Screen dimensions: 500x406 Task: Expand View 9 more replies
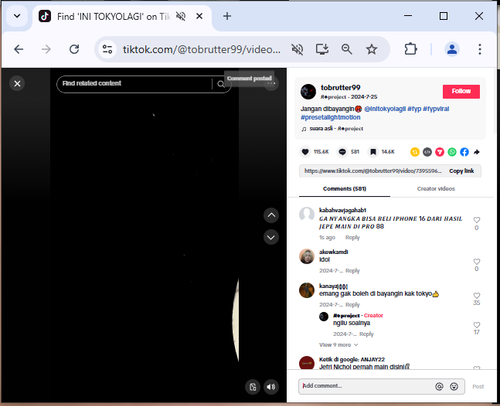(x=338, y=345)
